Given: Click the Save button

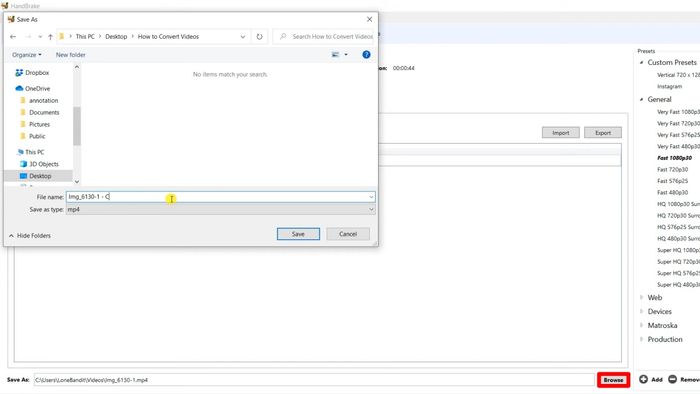Looking at the screenshot, I should 298,234.
